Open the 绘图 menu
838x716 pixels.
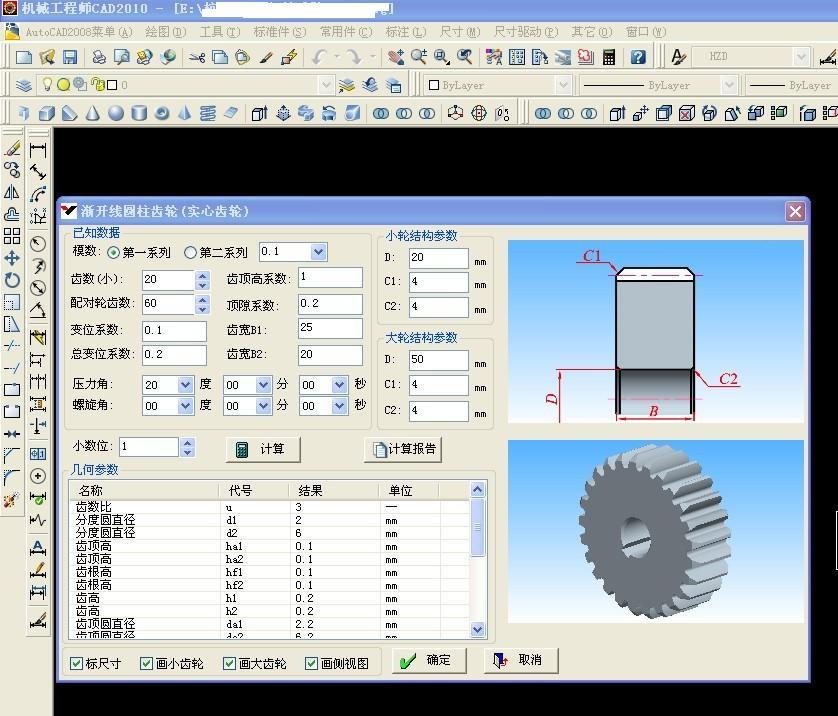pyautogui.click(x=164, y=32)
